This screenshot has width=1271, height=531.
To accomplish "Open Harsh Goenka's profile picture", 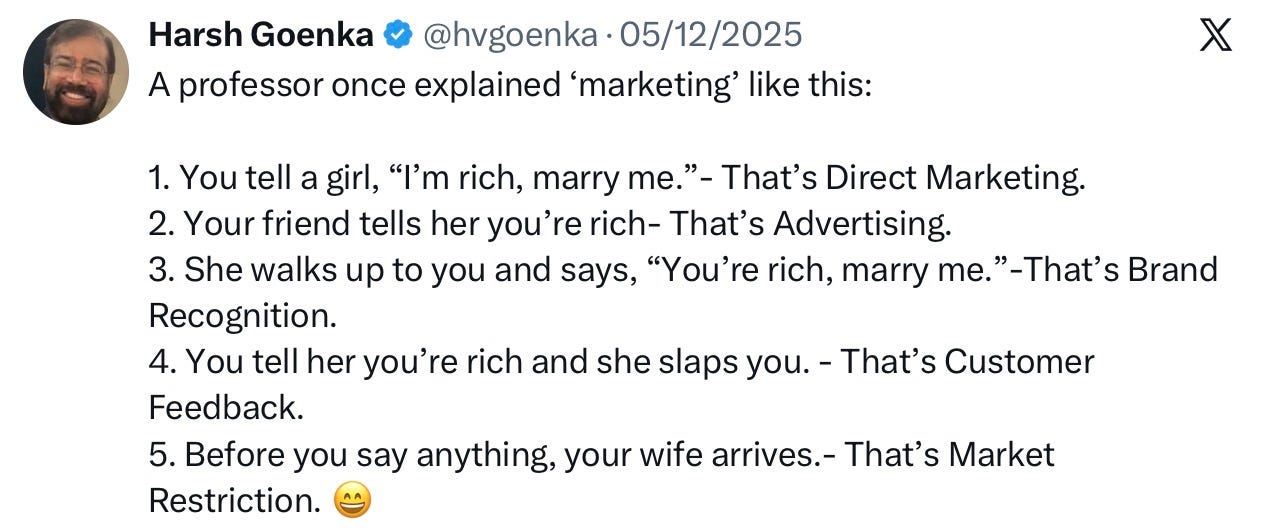I will pos(75,72).
